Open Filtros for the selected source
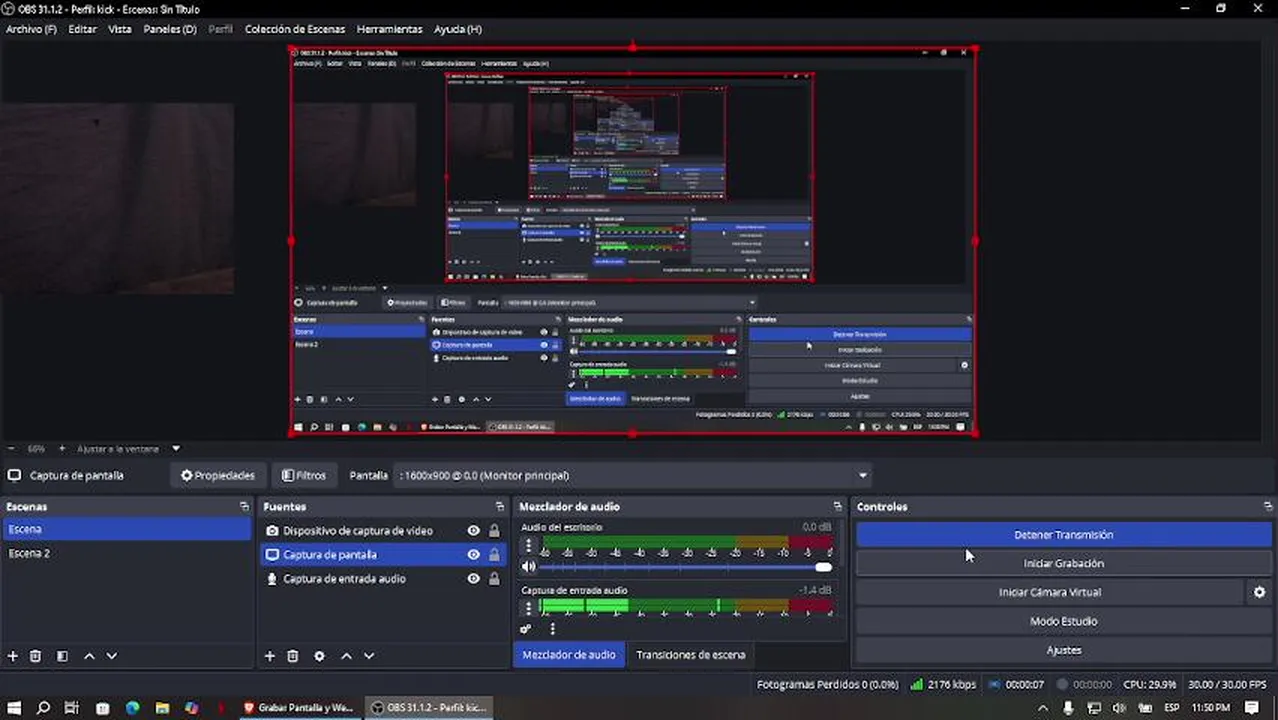This screenshot has height=720, width=1278. pyautogui.click(x=305, y=476)
